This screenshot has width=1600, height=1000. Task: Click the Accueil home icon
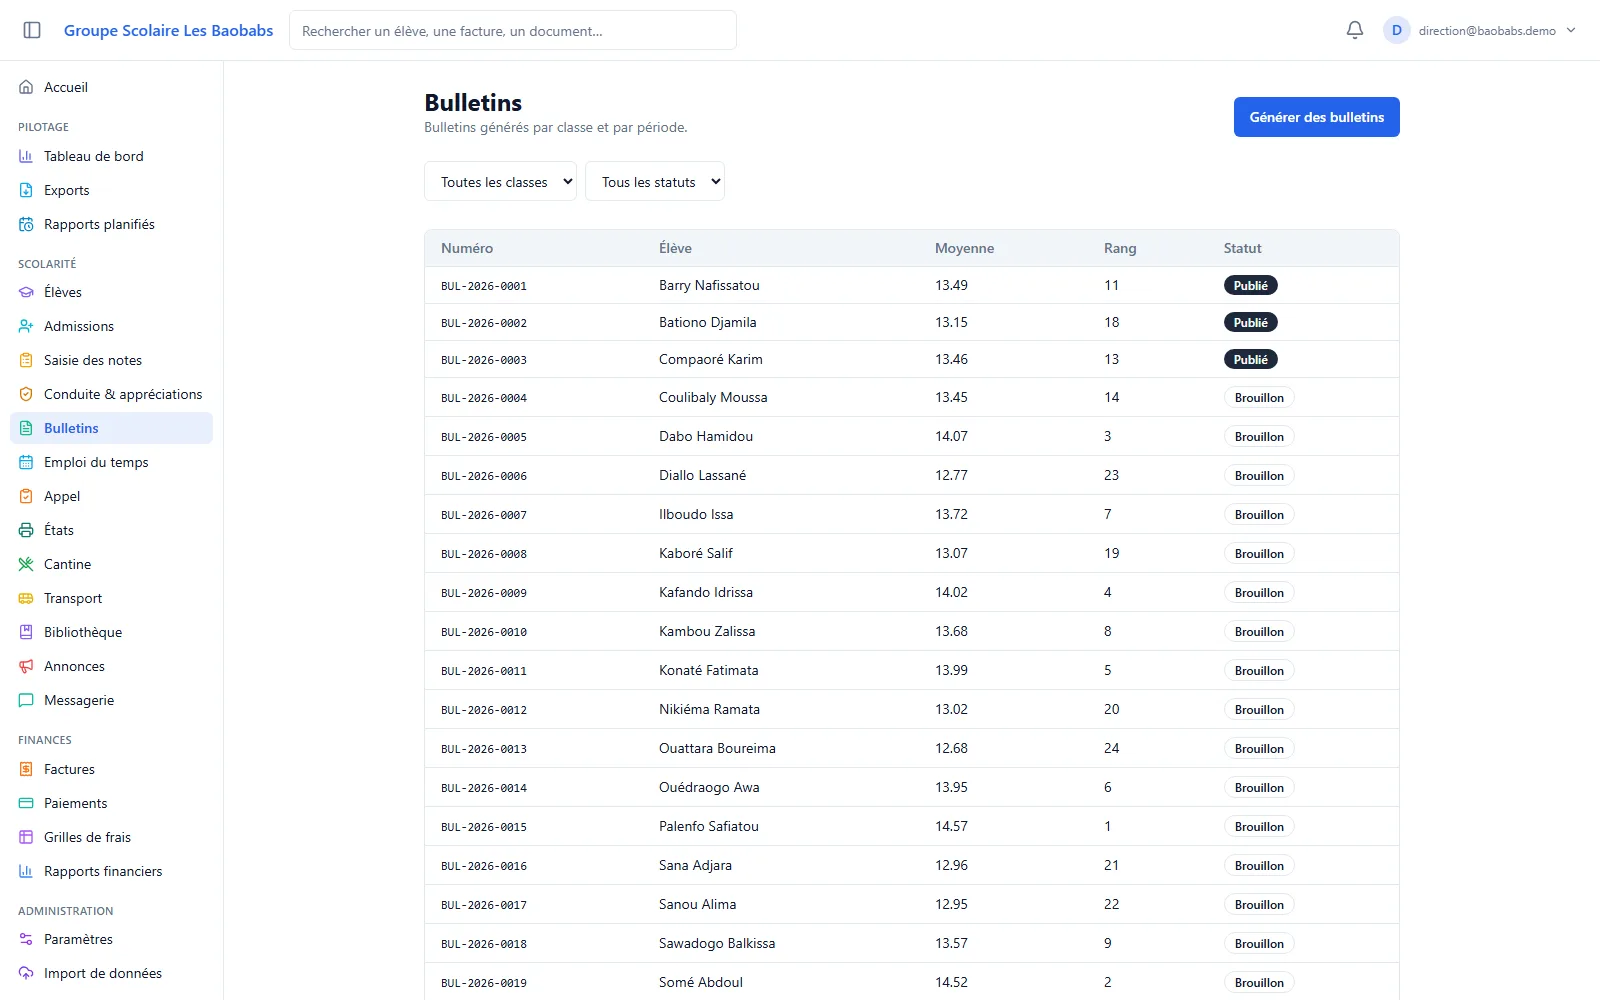26,87
